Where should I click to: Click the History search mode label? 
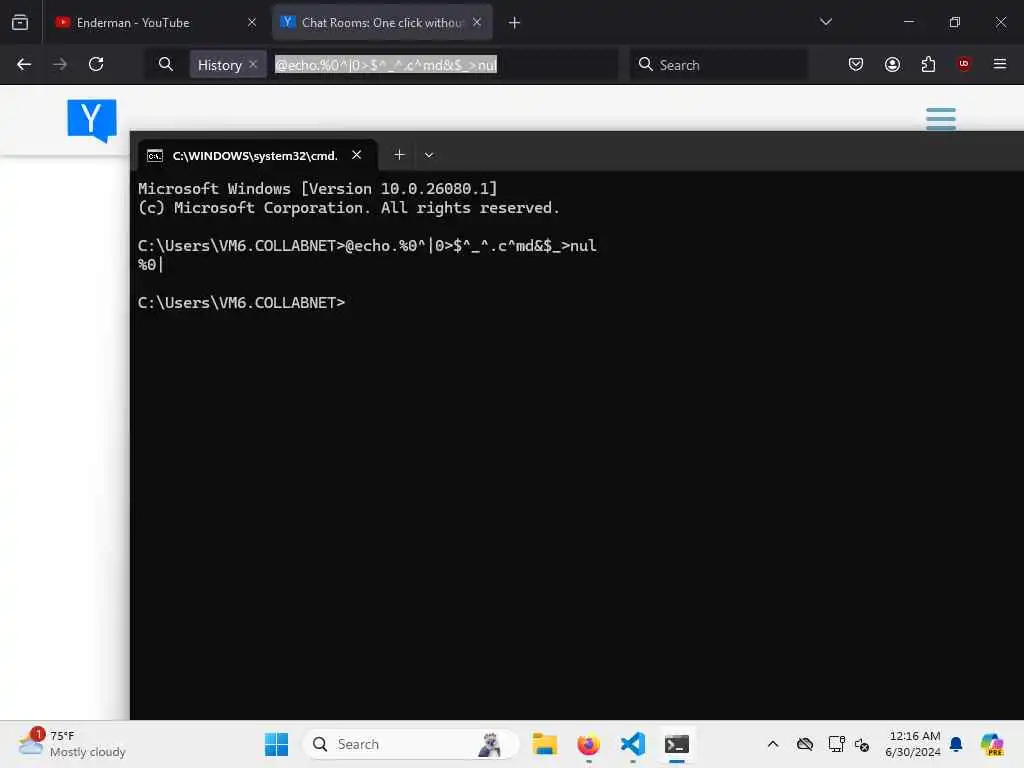point(219,65)
